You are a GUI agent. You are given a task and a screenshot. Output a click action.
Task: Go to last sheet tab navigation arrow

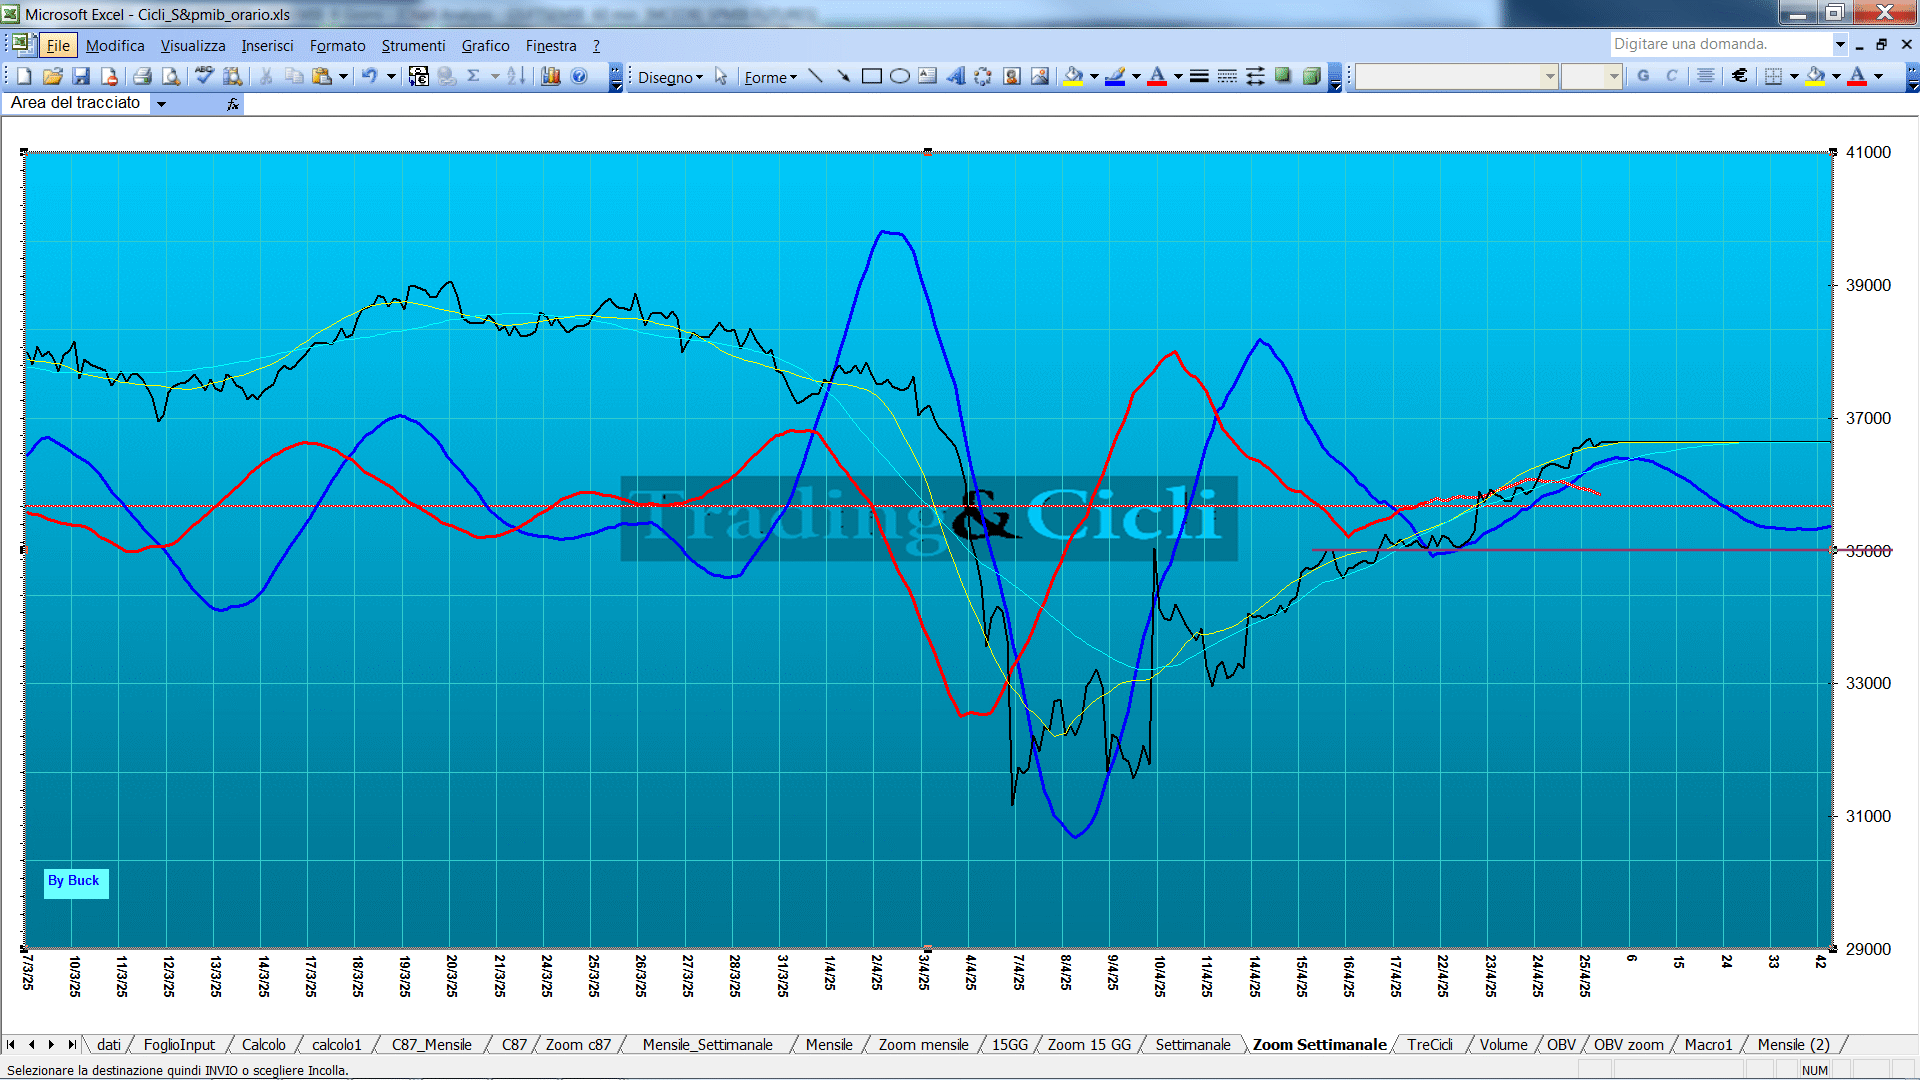tap(71, 1044)
